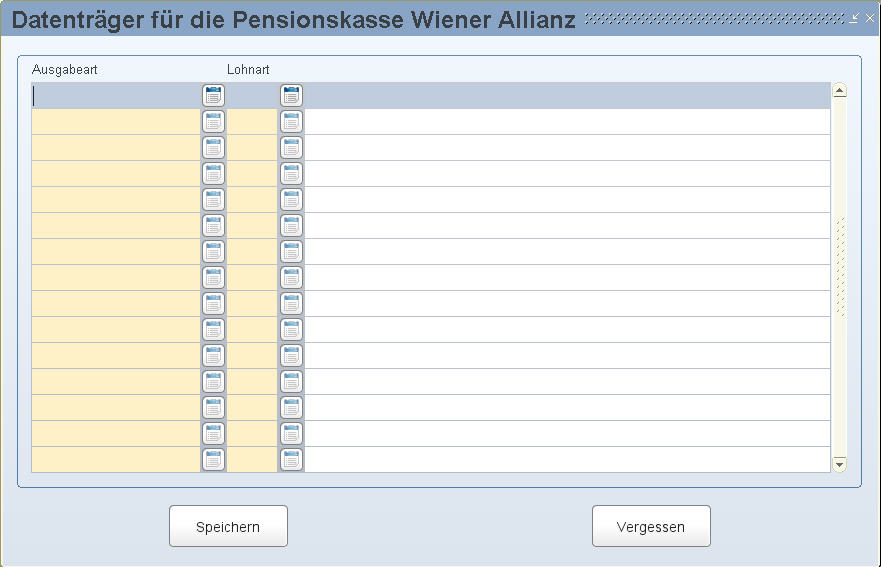This screenshot has height=567, width=881.
Task: Open Ausgabeart lookup in first row
Action: pos(213,96)
